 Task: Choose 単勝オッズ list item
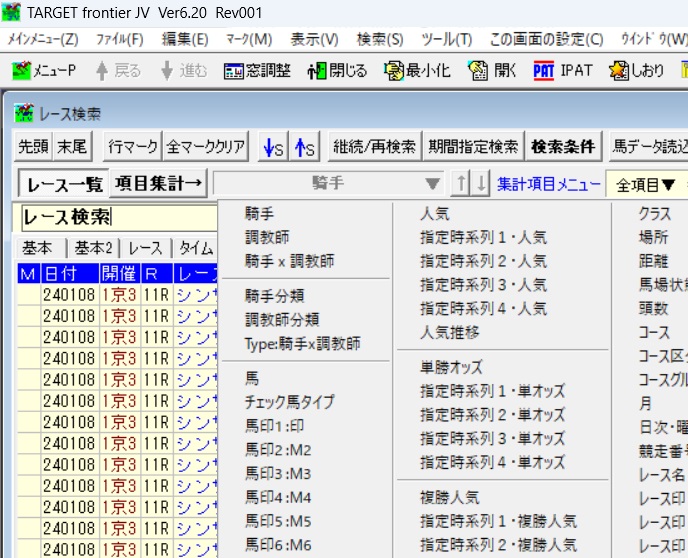[452, 367]
